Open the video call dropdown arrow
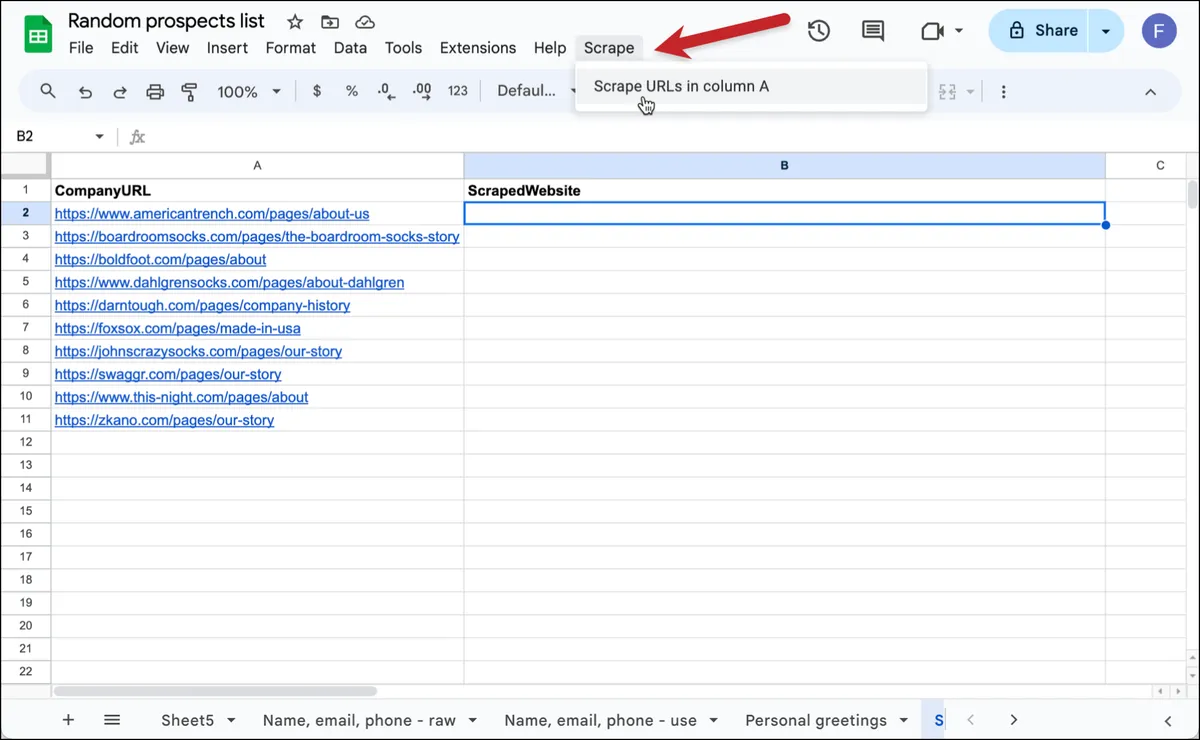Screen dimensions: 1200x740 pyautogui.click(x=959, y=31)
